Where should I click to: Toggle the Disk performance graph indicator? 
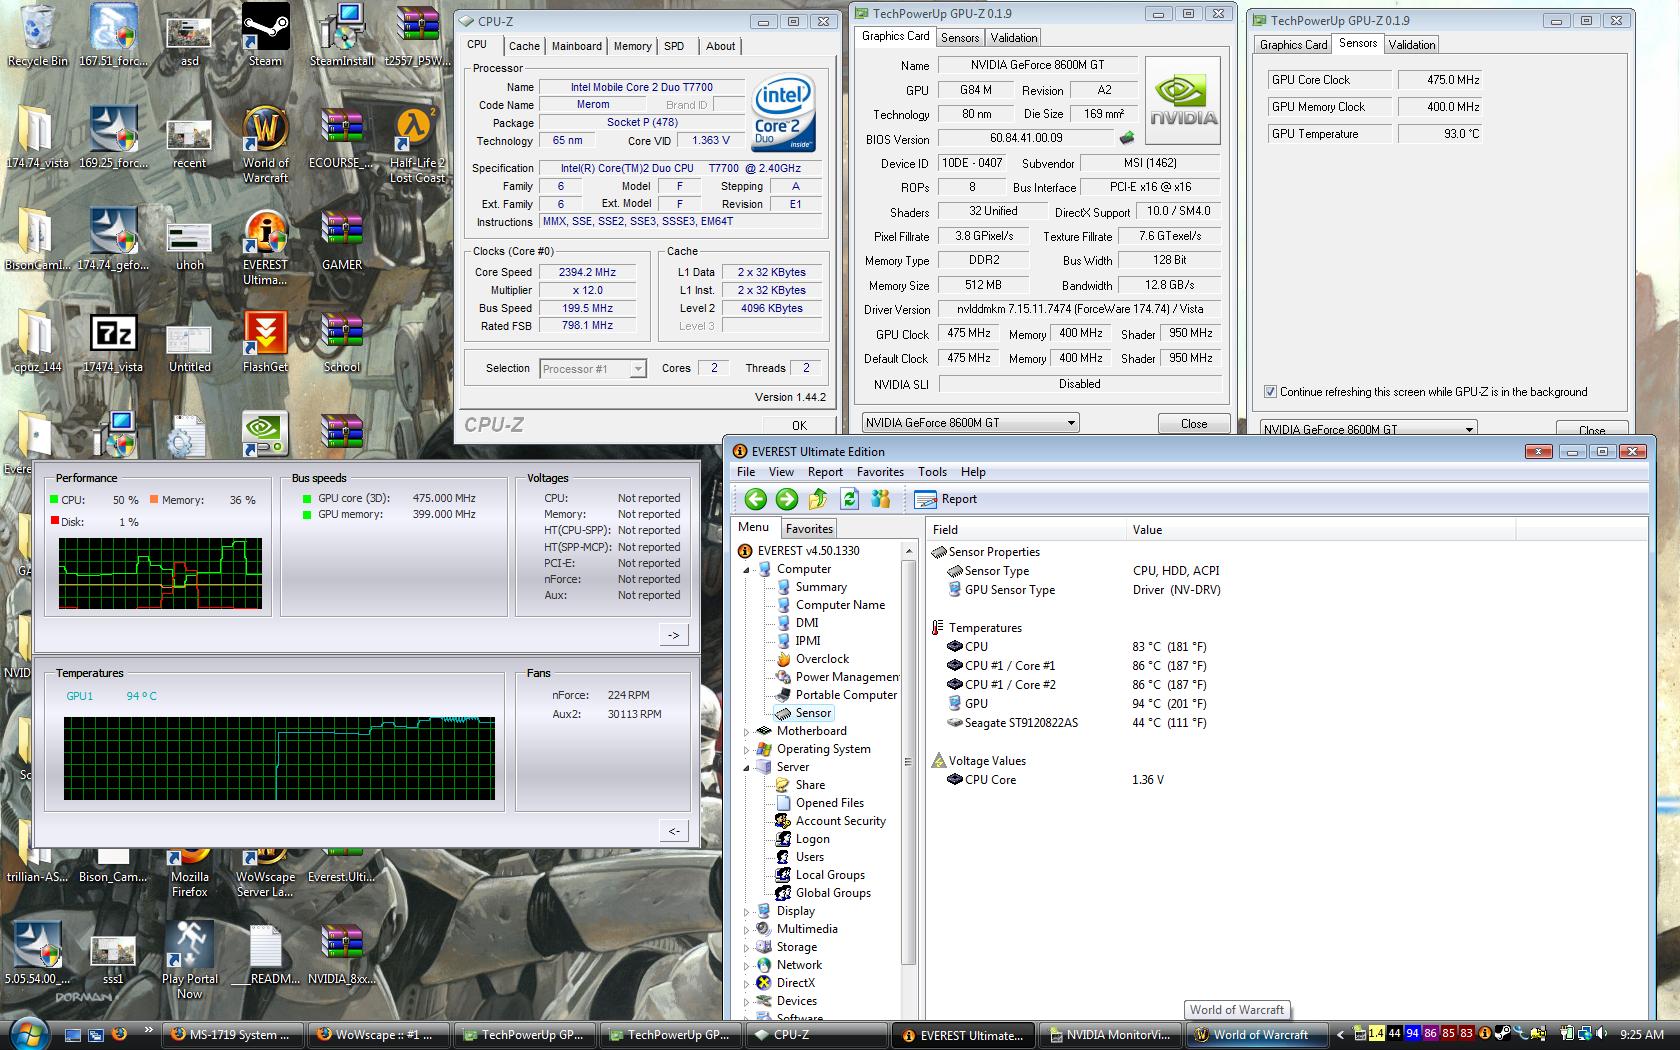[x=54, y=521]
